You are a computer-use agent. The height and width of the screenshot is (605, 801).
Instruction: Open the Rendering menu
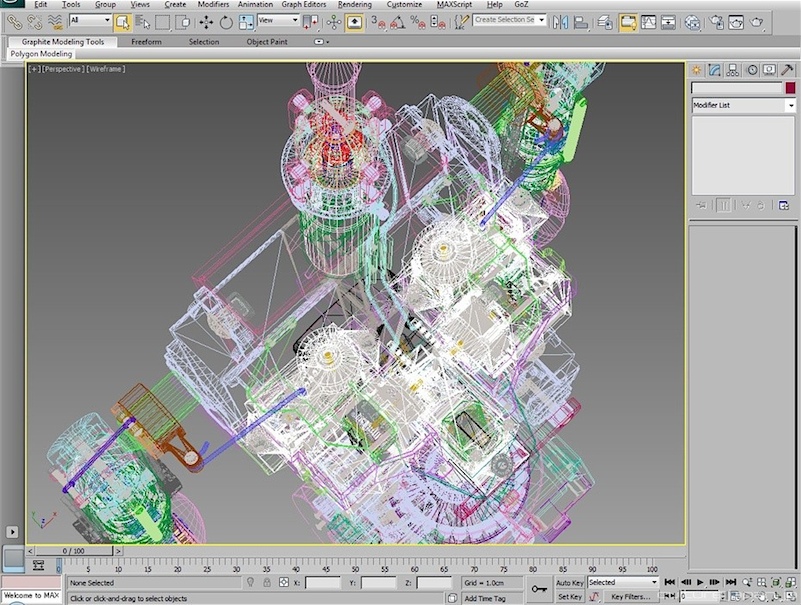click(354, 5)
